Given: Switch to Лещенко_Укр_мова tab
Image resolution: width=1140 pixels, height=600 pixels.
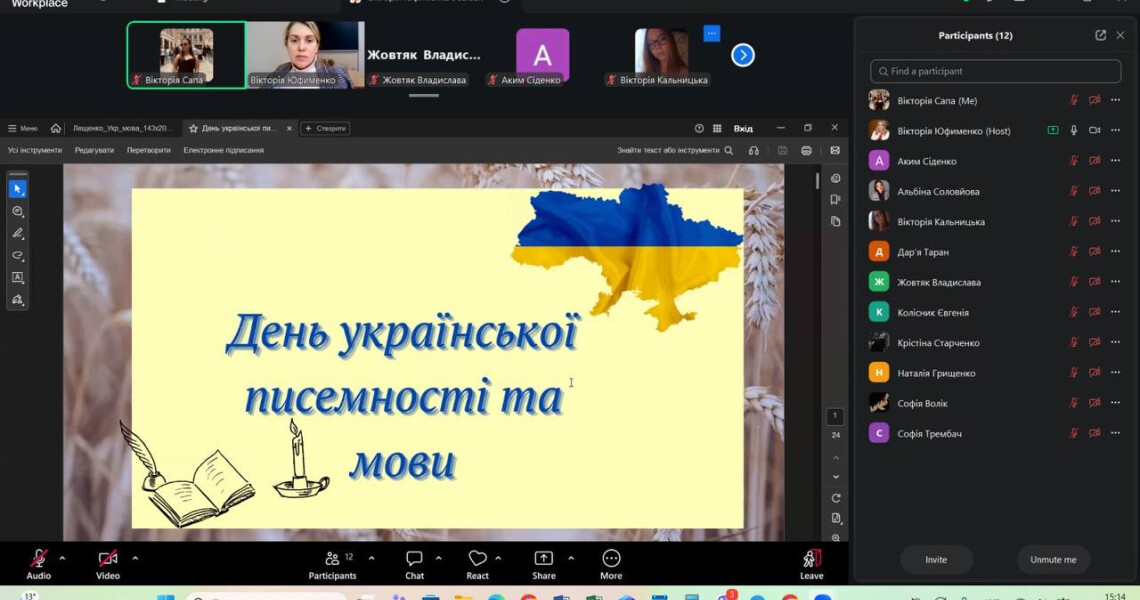Looking at the screenshot, I should tap(123, 128).
